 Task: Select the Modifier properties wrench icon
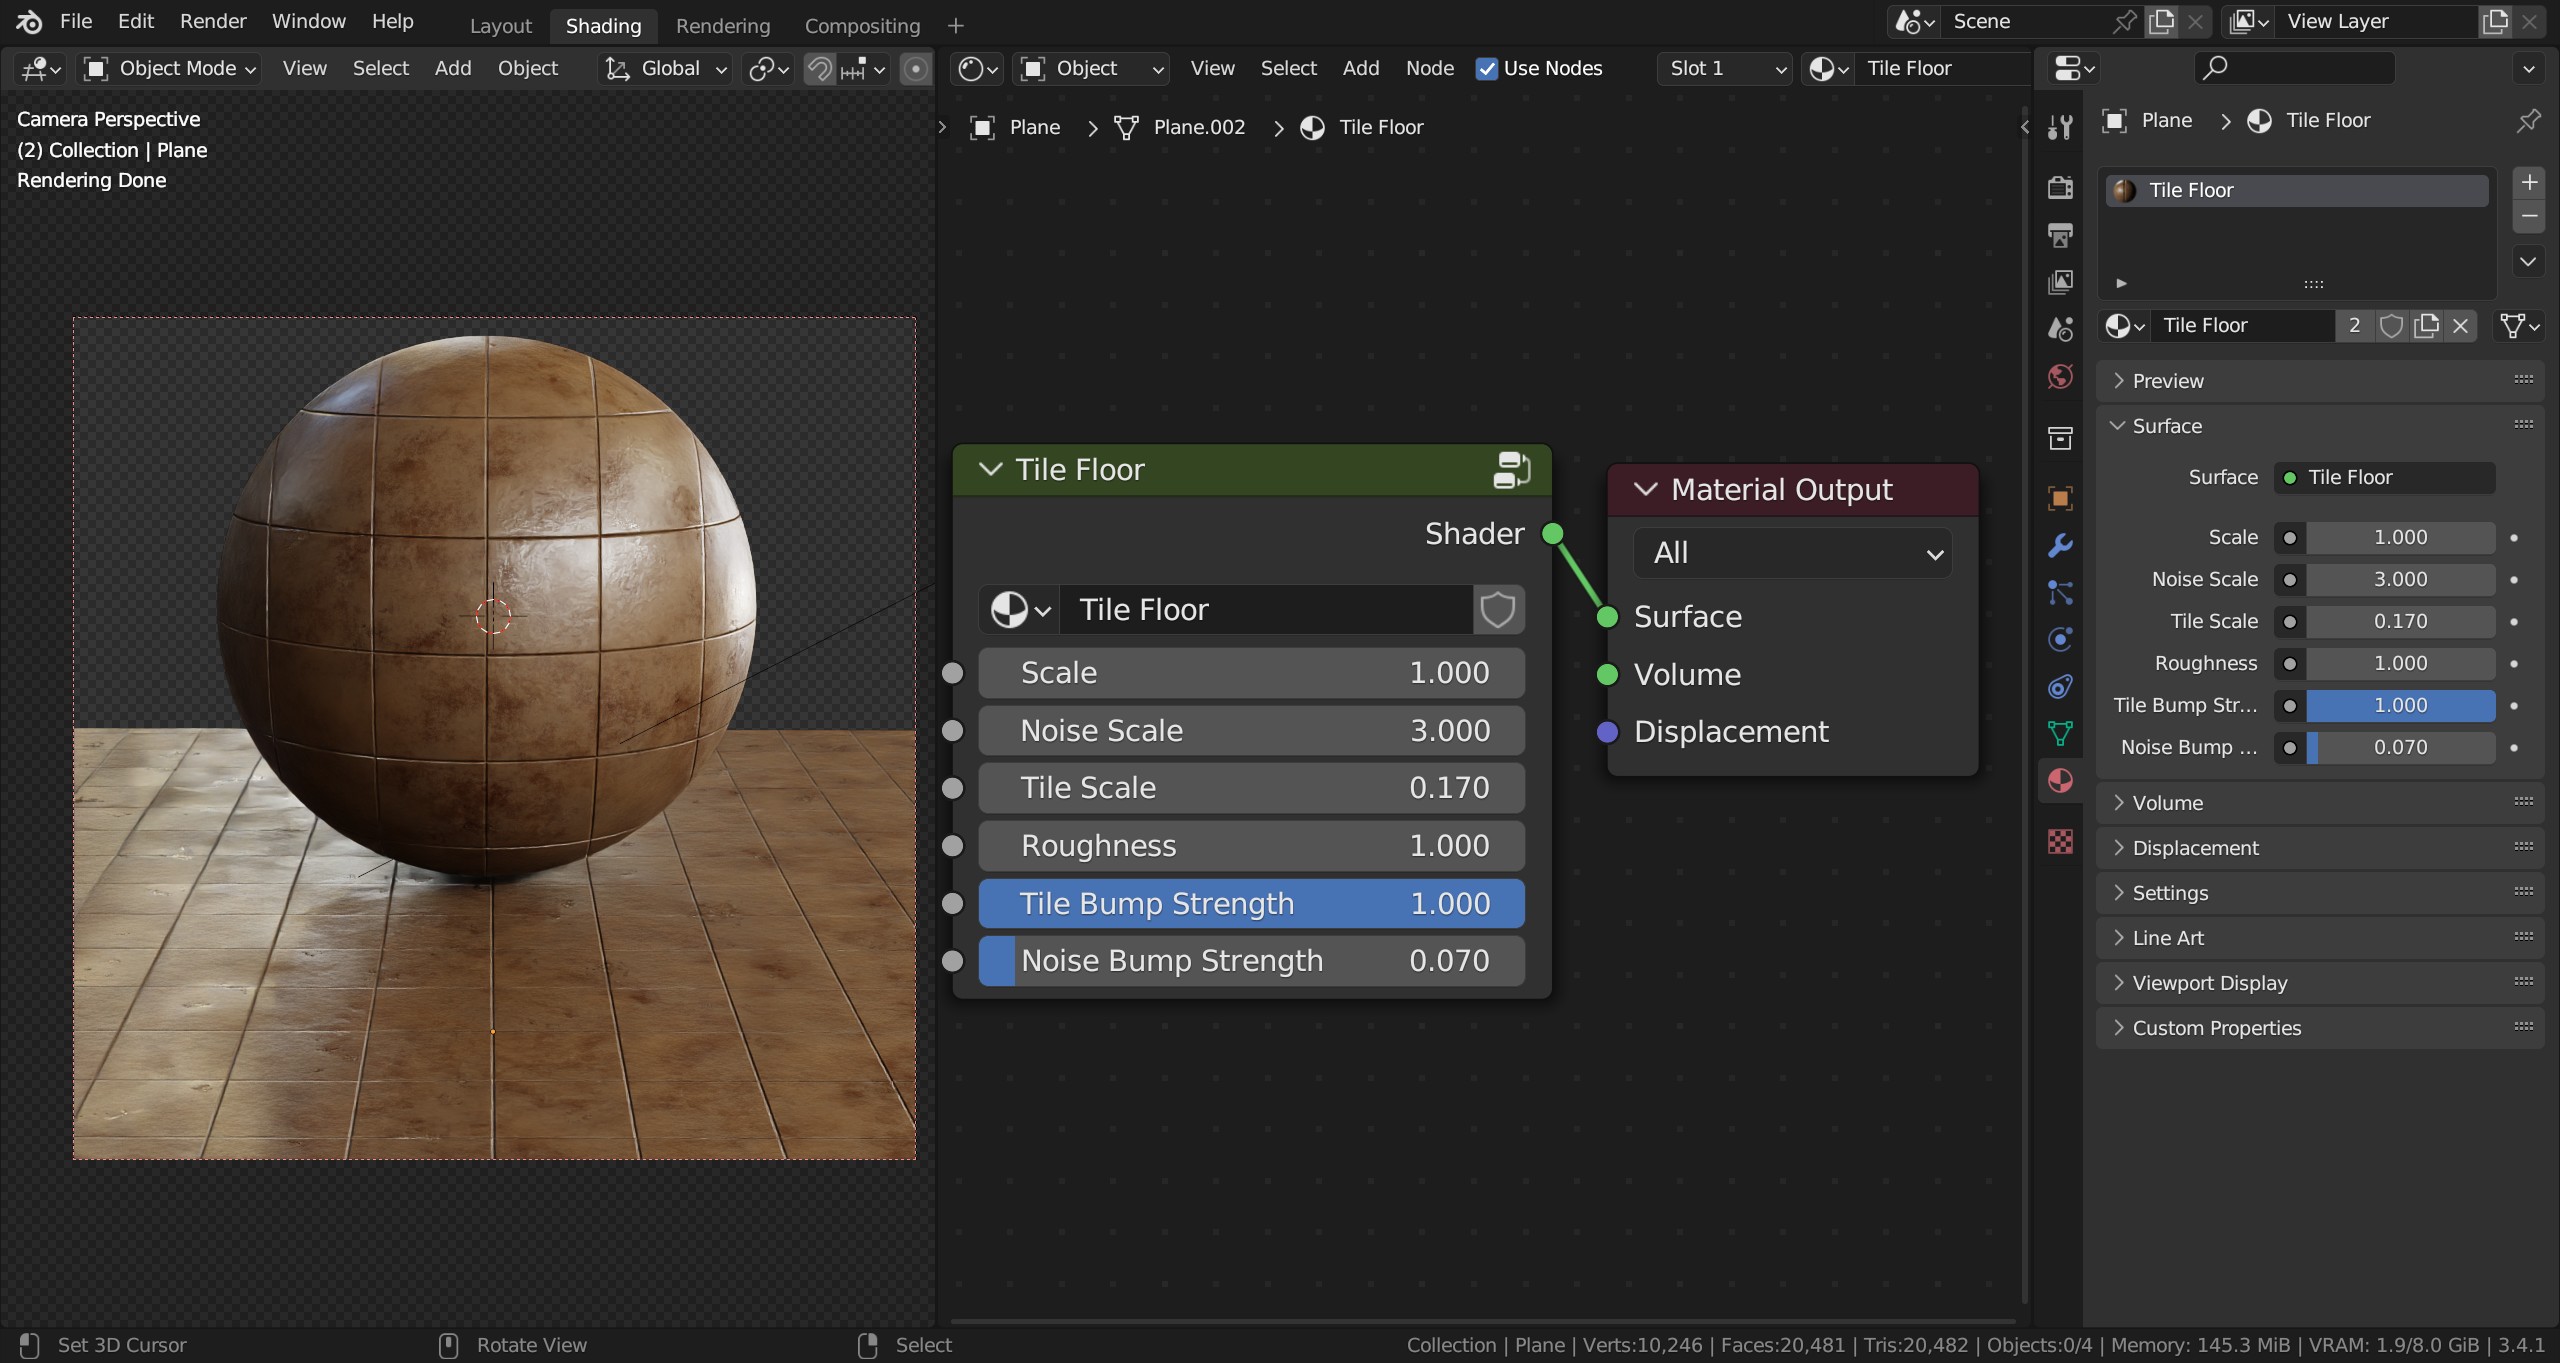2060,545
